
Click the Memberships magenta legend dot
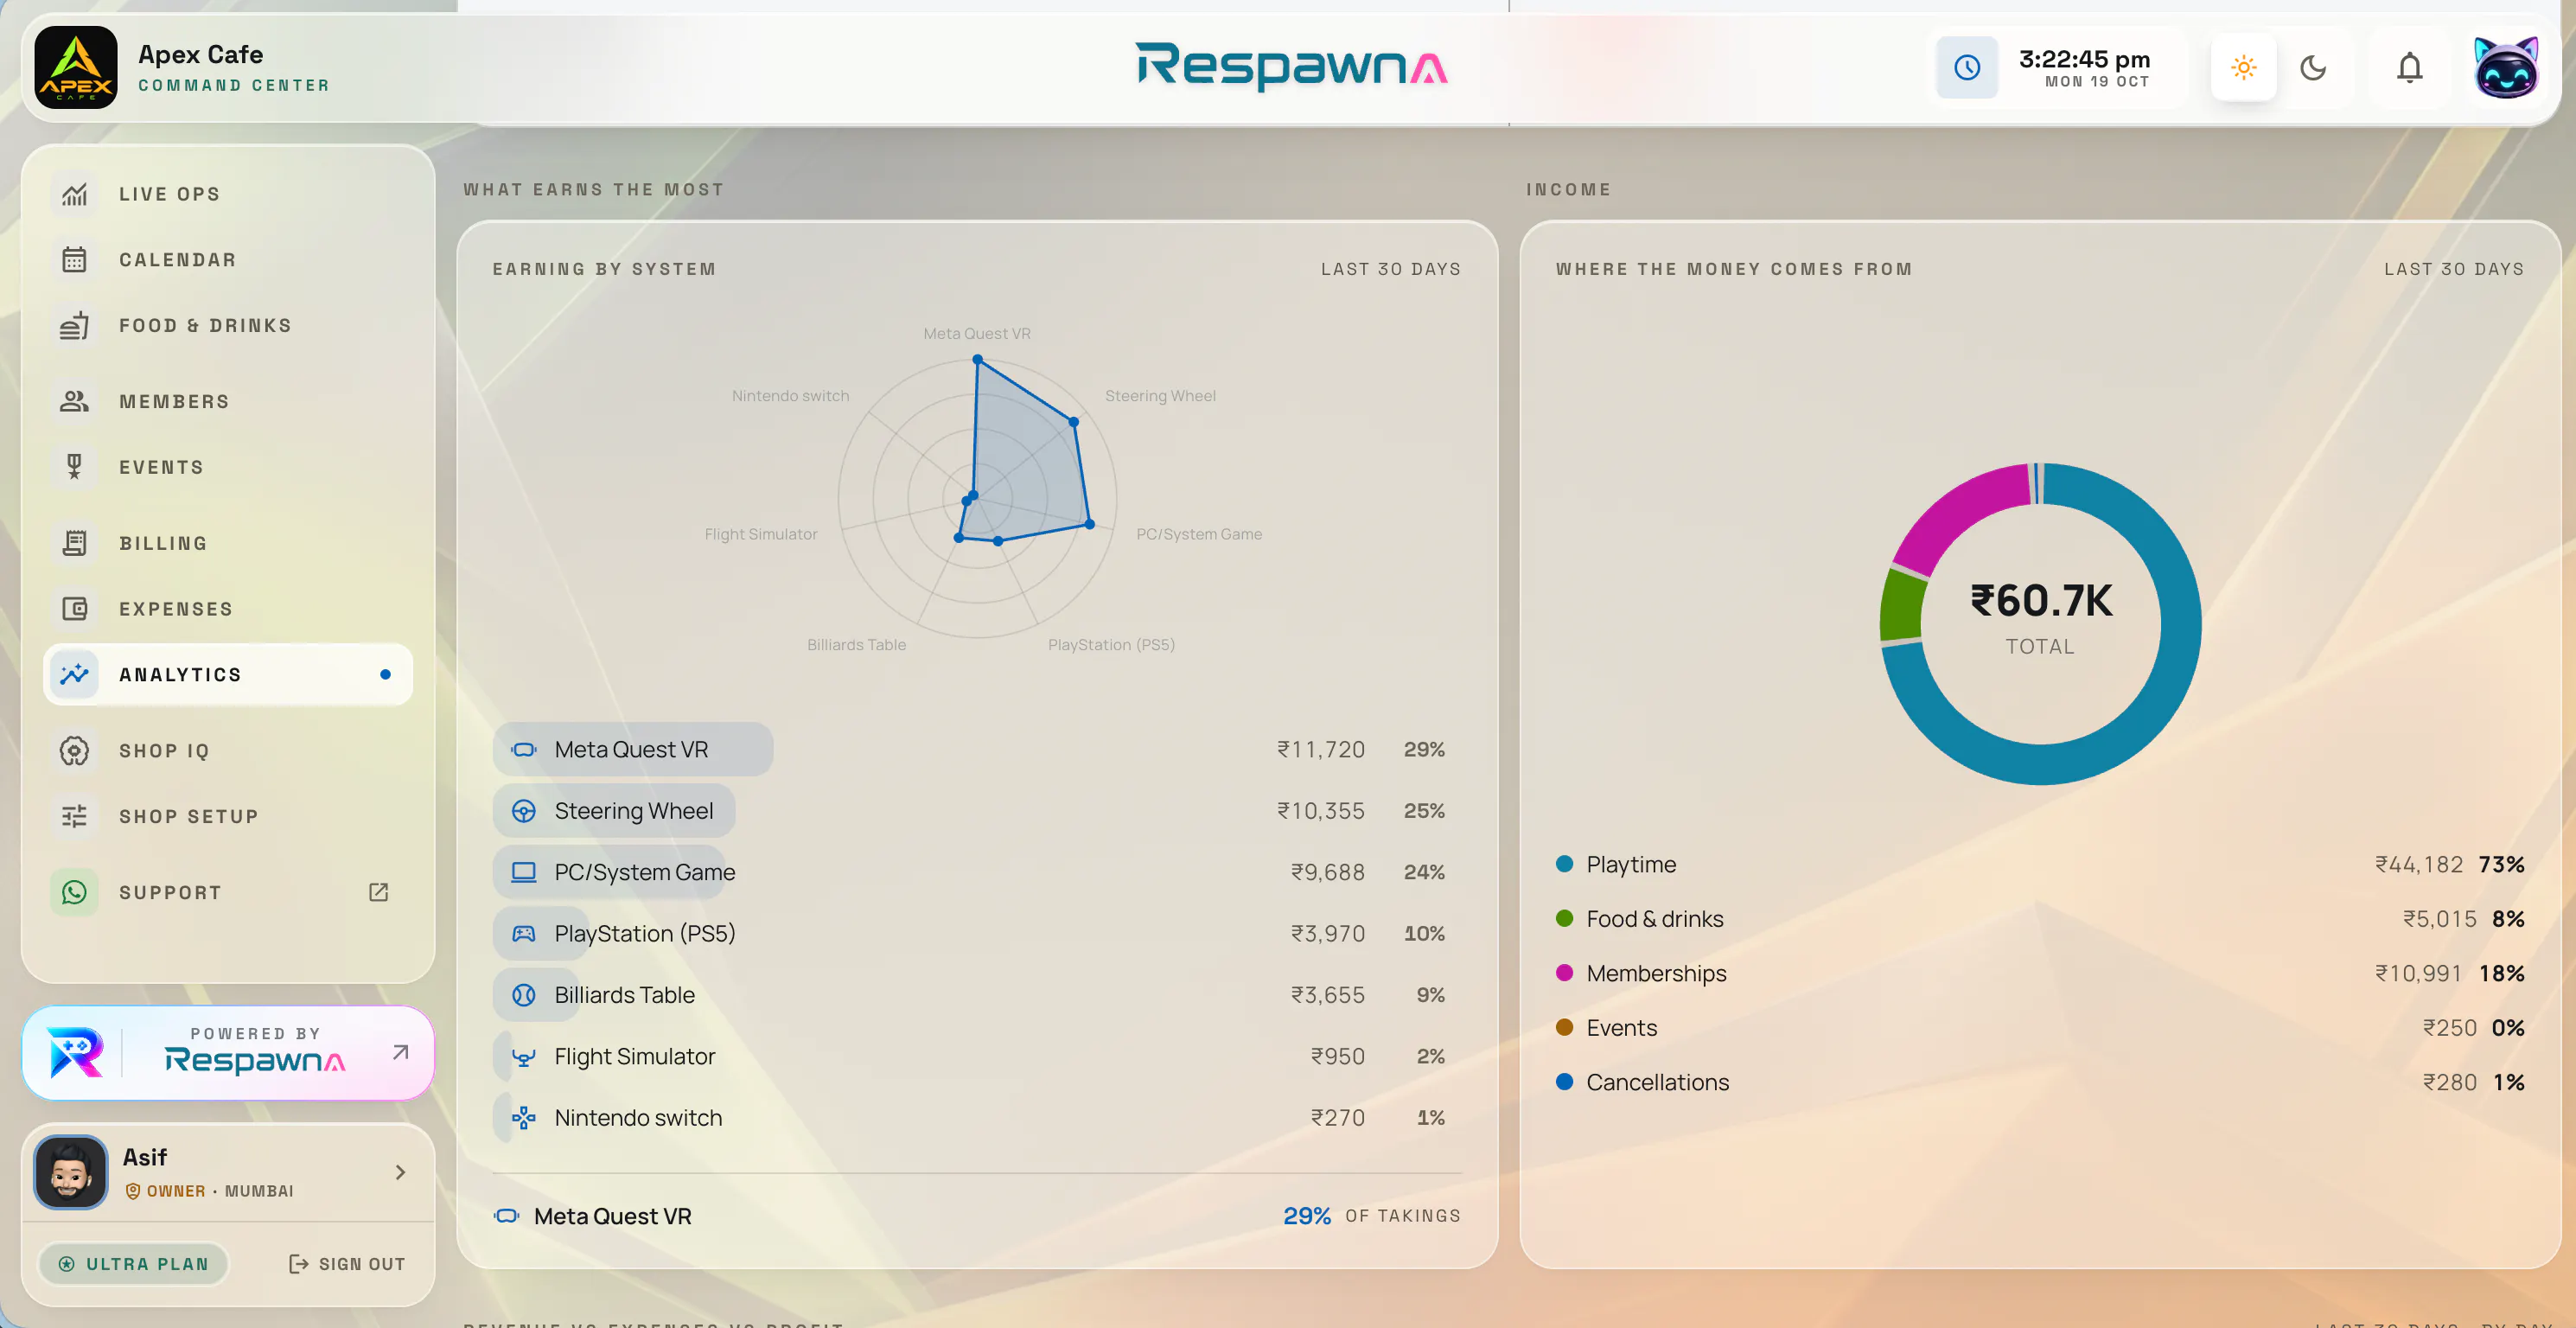pos(1565,973)
